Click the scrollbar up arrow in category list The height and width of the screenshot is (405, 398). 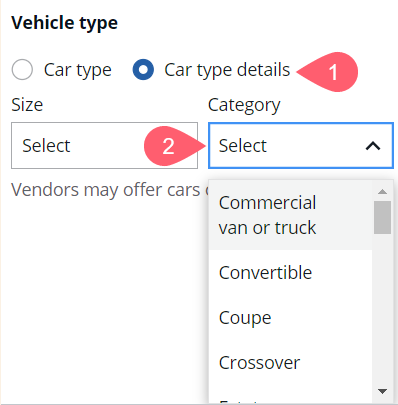tap(382, 191)
